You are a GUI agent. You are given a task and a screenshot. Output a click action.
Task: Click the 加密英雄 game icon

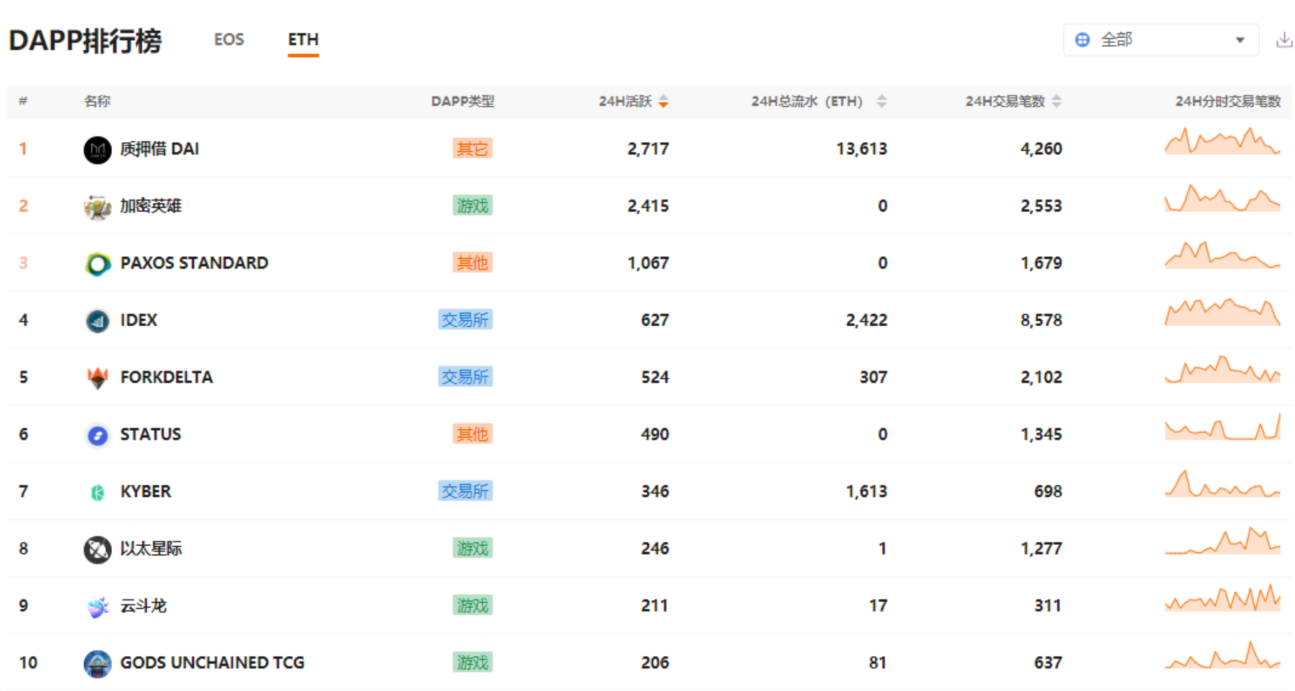pyautogui.click(x=97, y=206)
